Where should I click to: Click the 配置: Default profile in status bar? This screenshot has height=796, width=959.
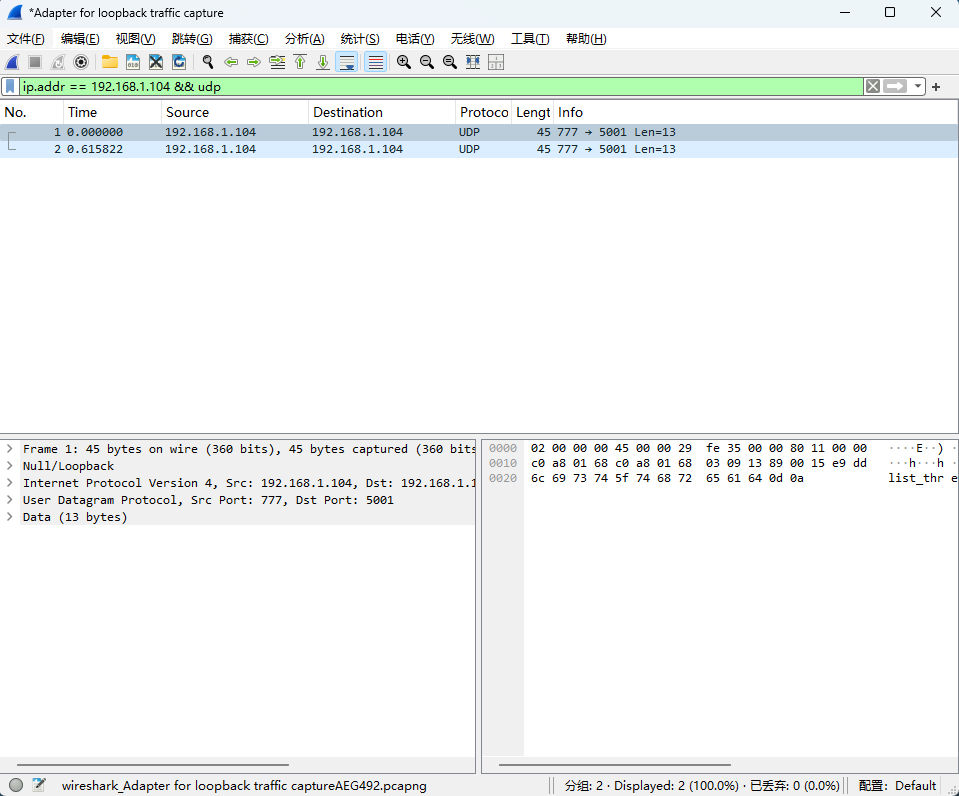point(897,786)
